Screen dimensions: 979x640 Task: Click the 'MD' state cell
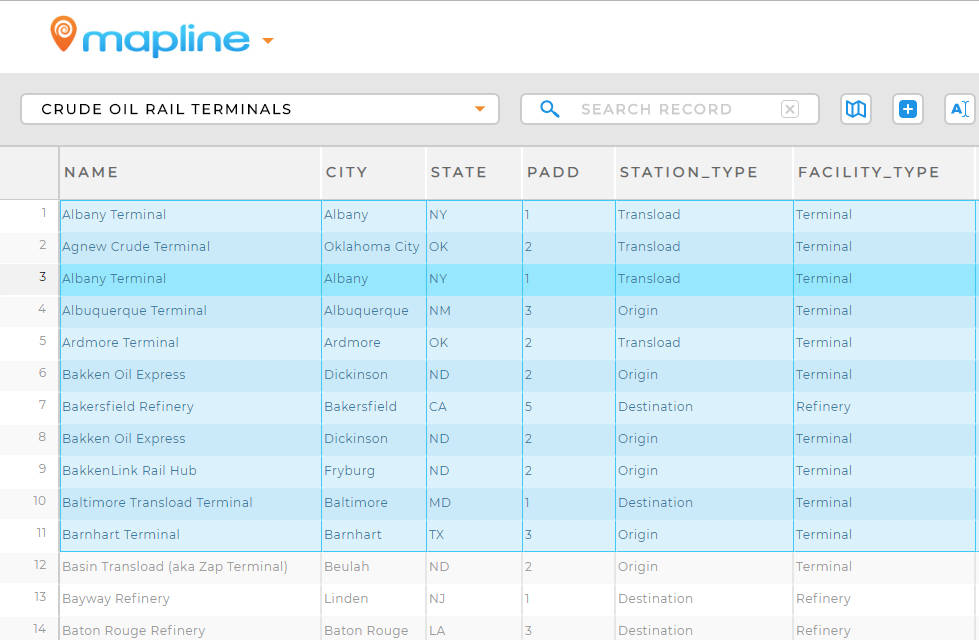[x=474, y=503]
